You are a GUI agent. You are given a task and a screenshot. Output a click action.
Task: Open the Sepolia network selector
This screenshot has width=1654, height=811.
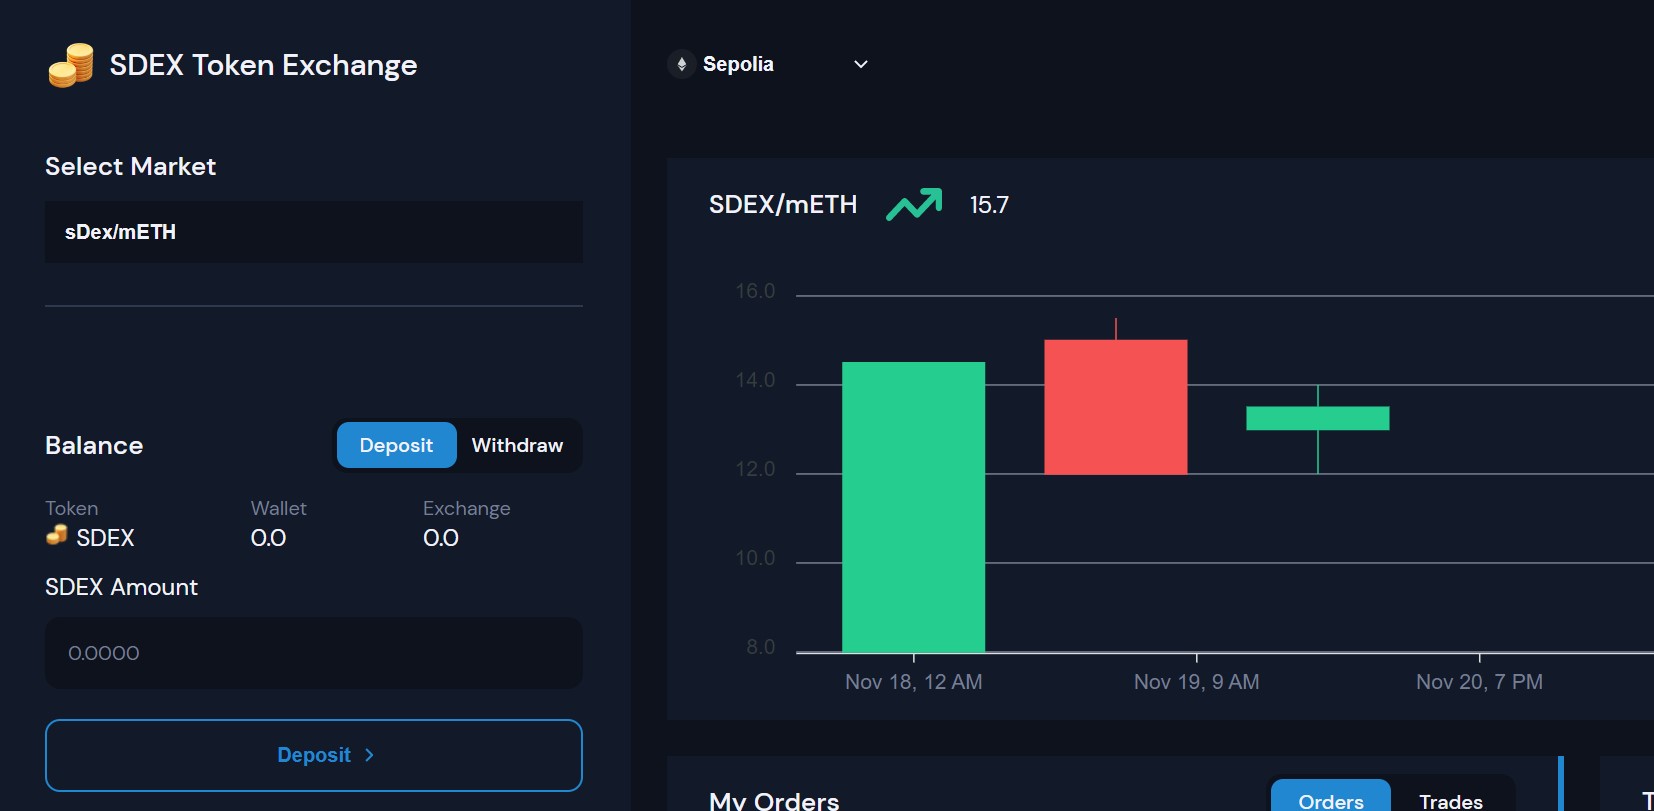pos(738,64)
